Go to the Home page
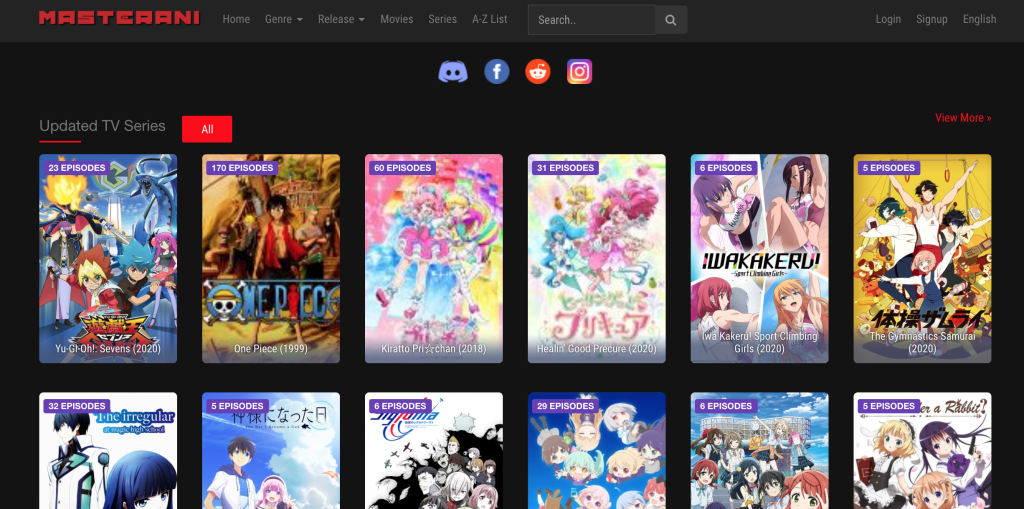Viewport: 1024px width, 509px height. [236, 20]
